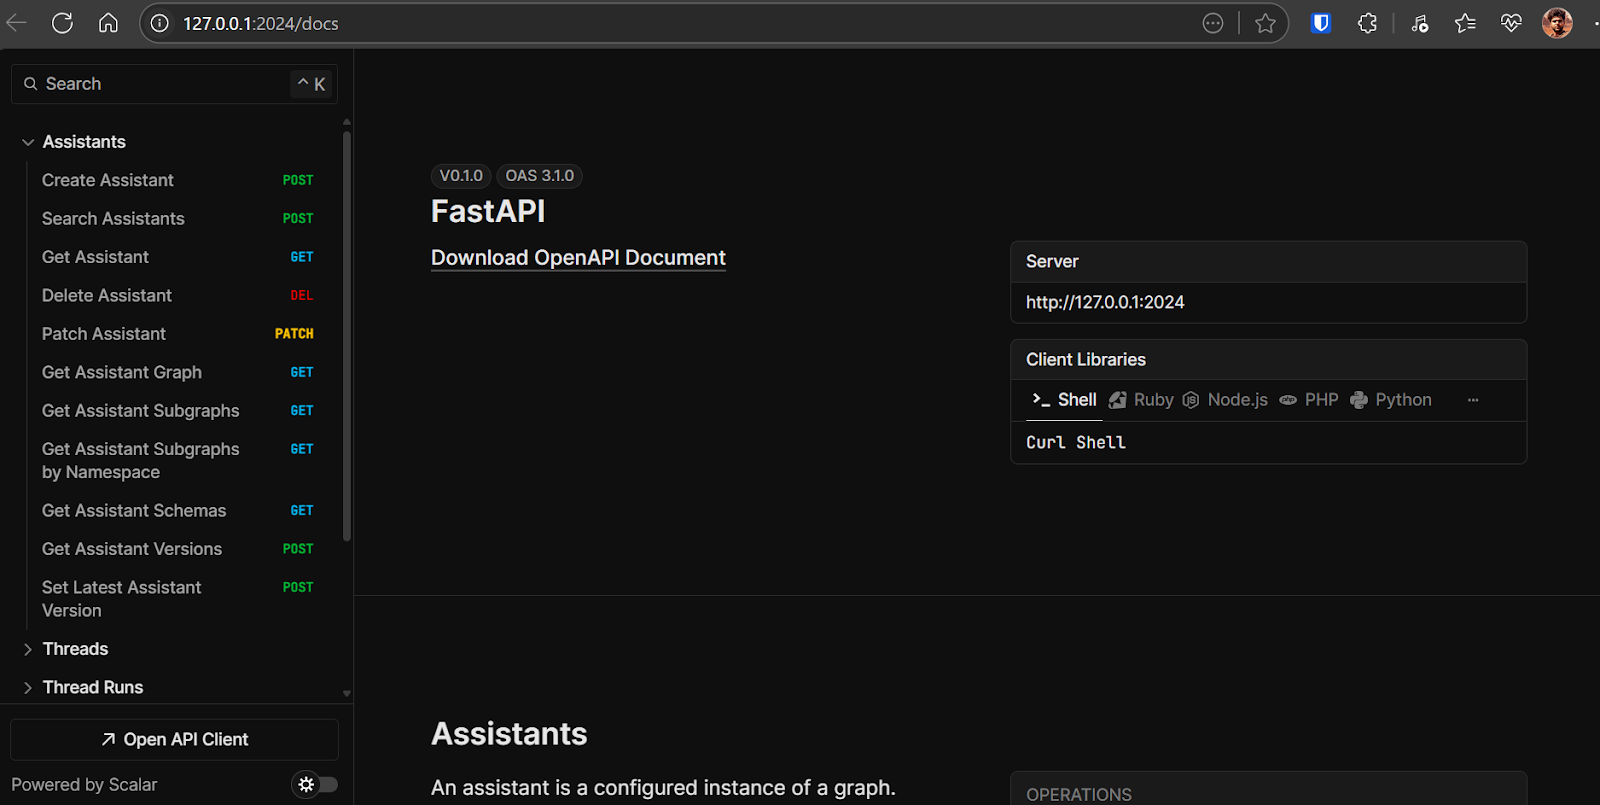The image size is (1600, 805).
Task: Click the search magnifier icon
Action: (x=31, y=84)
